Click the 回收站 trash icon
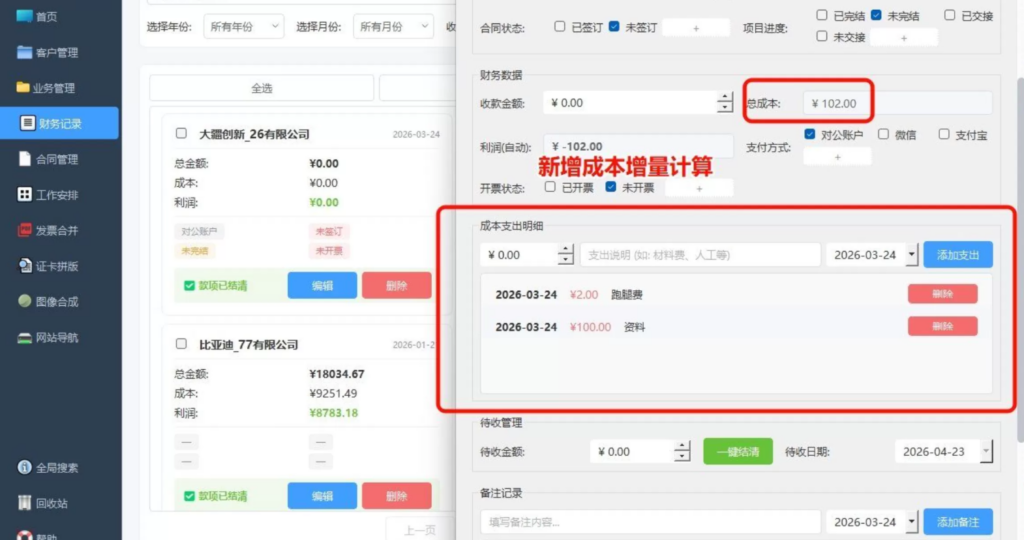This screenshot has height=540, width=1024. tap(24, 503)
